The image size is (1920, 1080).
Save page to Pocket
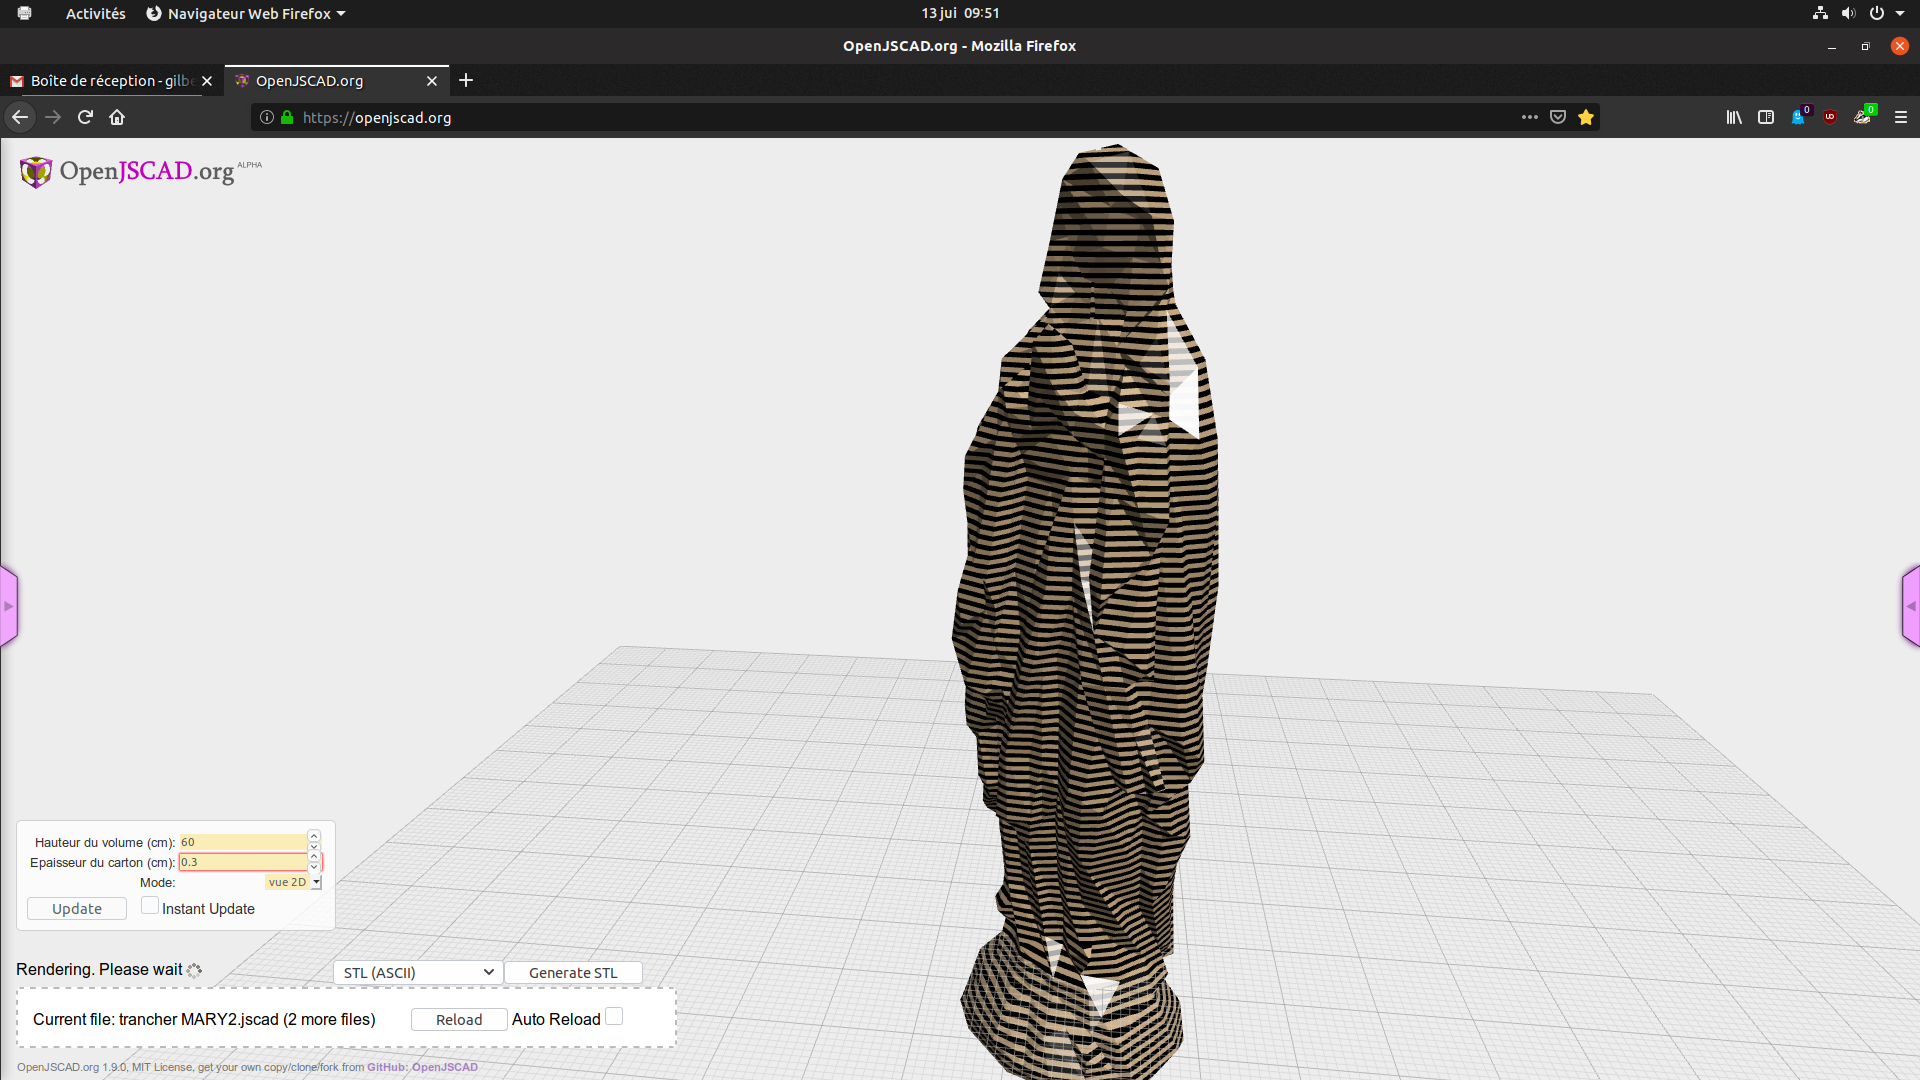click(x=1557, y=117)
